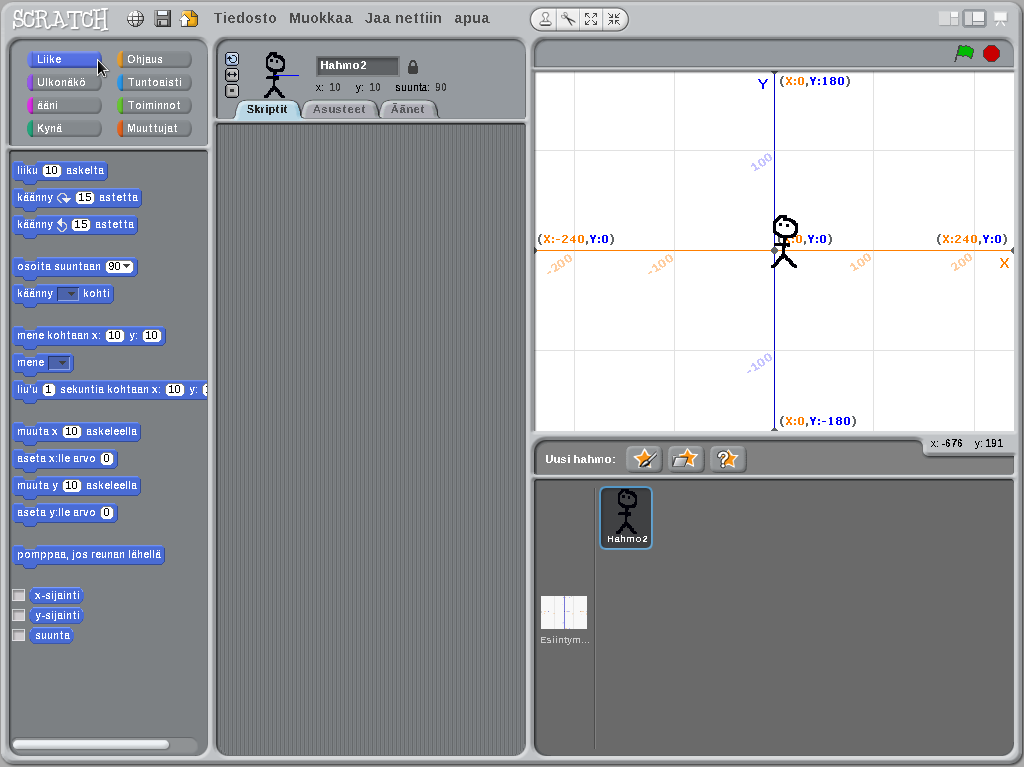Click the muuta x askeleella block
Screen dimensions: 1024x767
pos(77,432)
